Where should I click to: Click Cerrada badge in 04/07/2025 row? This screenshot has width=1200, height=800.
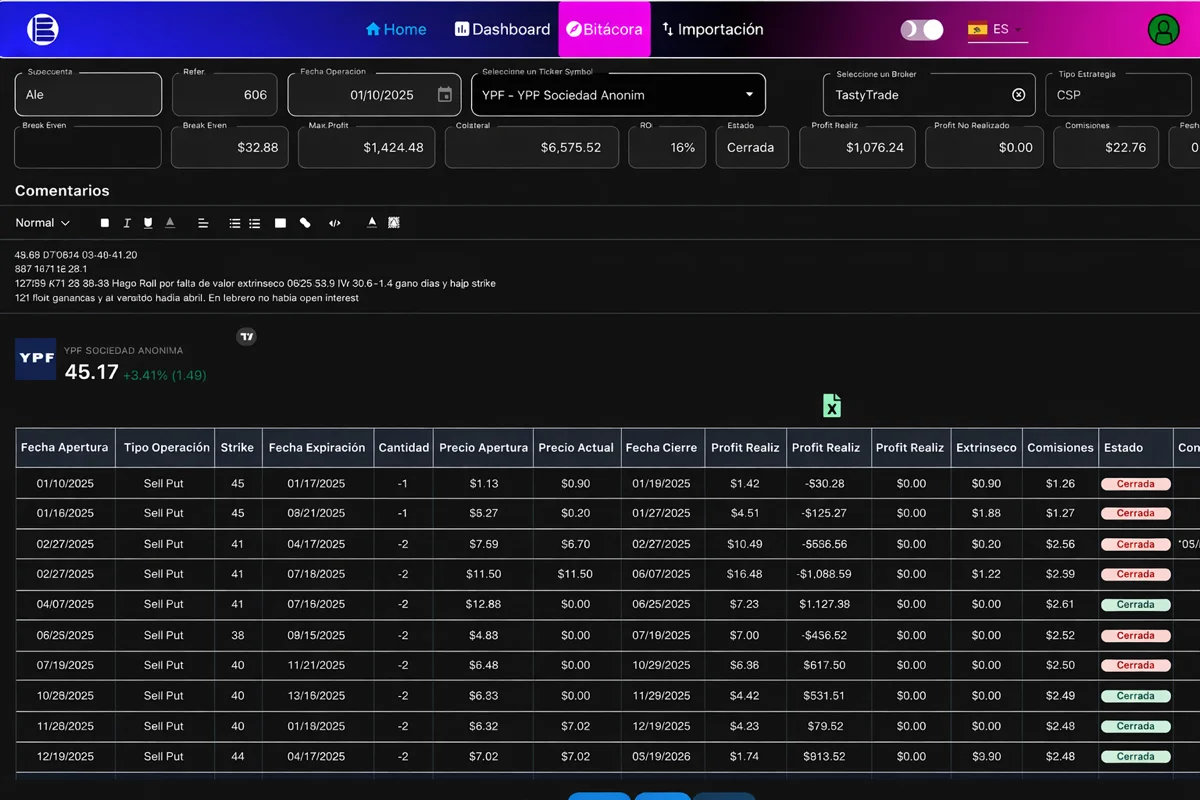tap(1136, 605)
